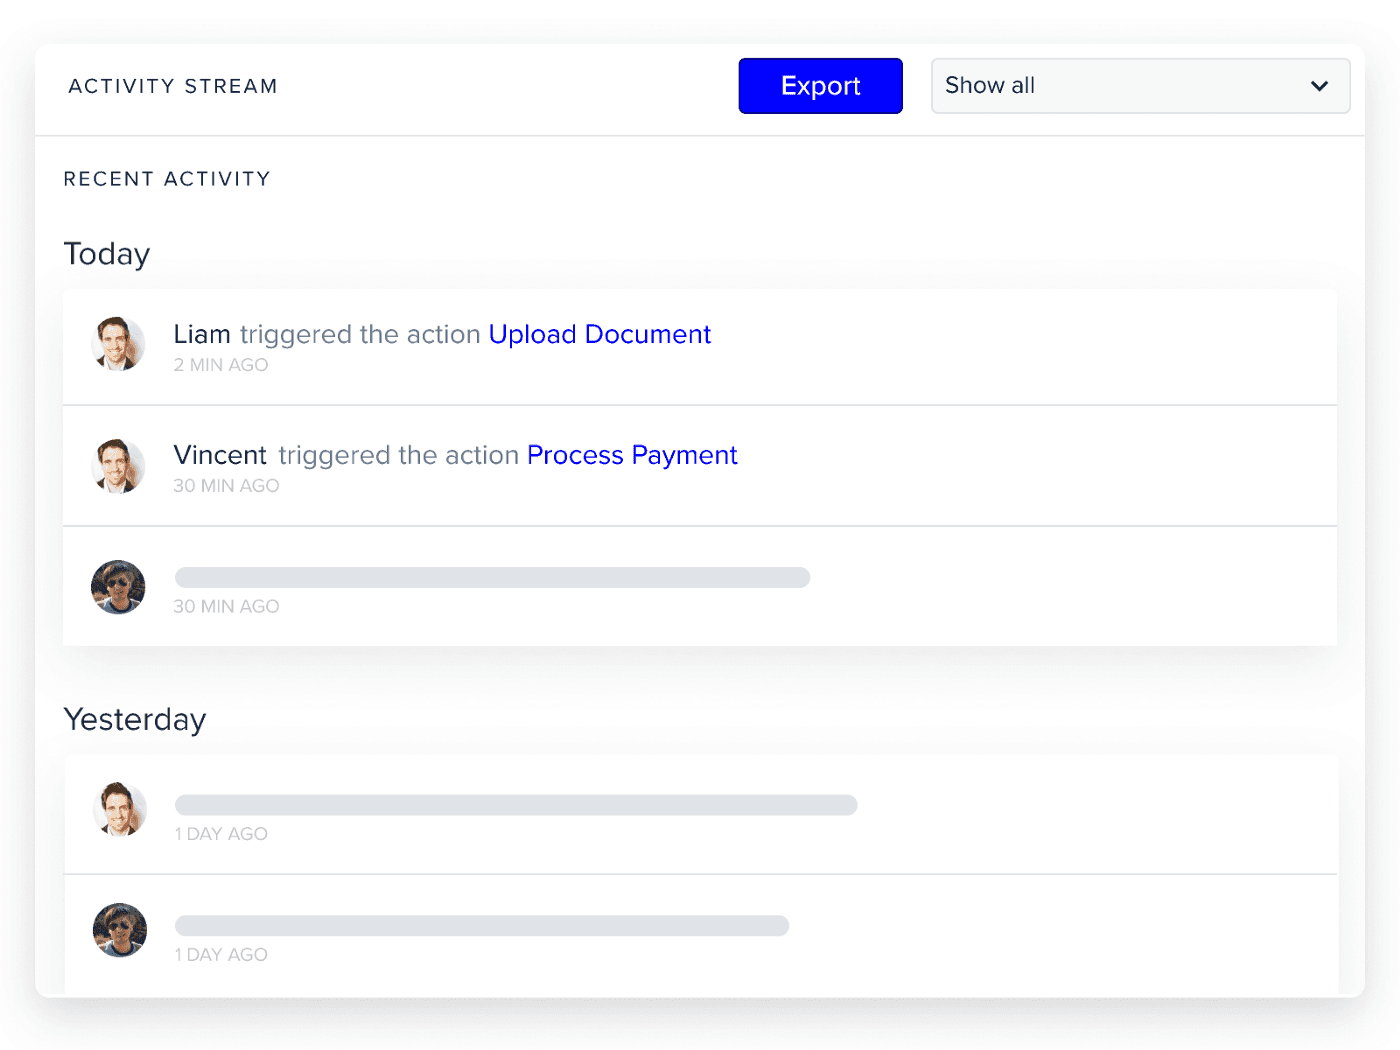The height and width of the screenshot is (1050, 1400).
Task: Click Vincent's avatar photo
Action: click(118, 466)
